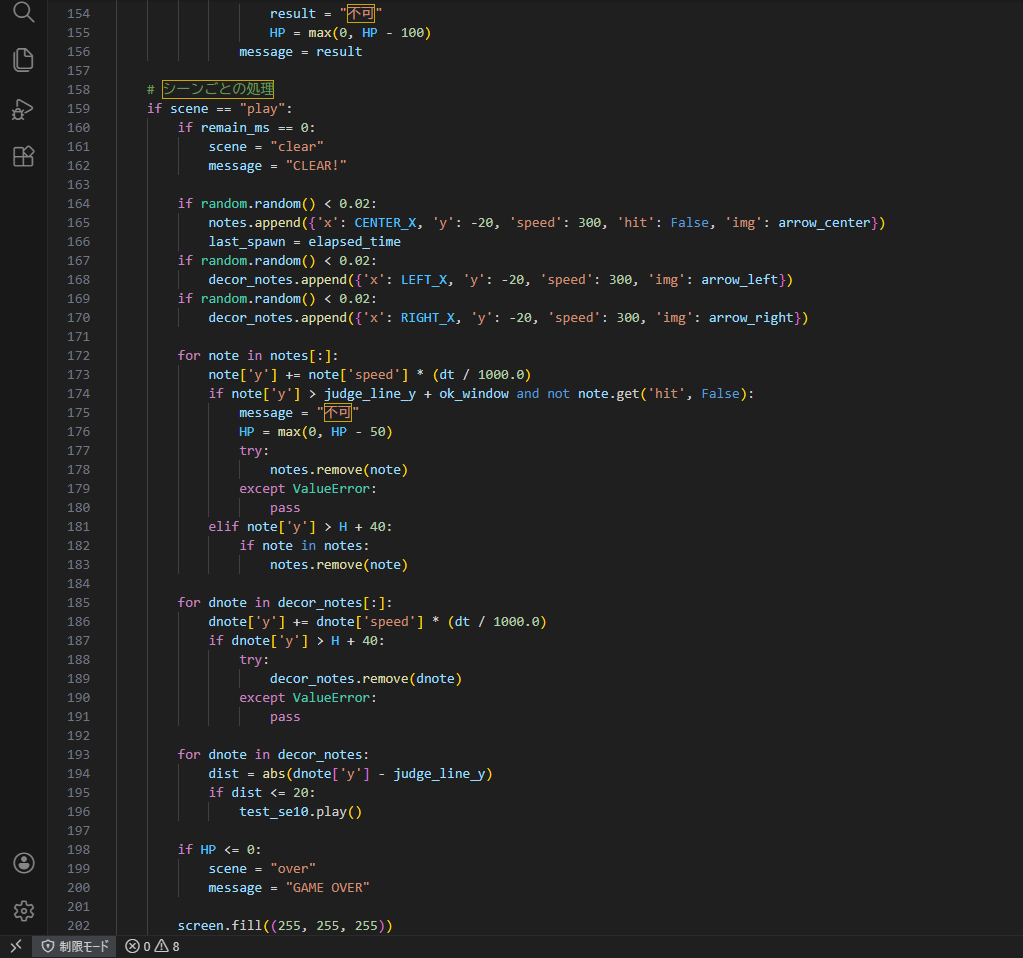The width and height of the screenshot is (1023, 958).
Task: Place cursor in the "CLEAR!" string
Action: pos(316,165)
